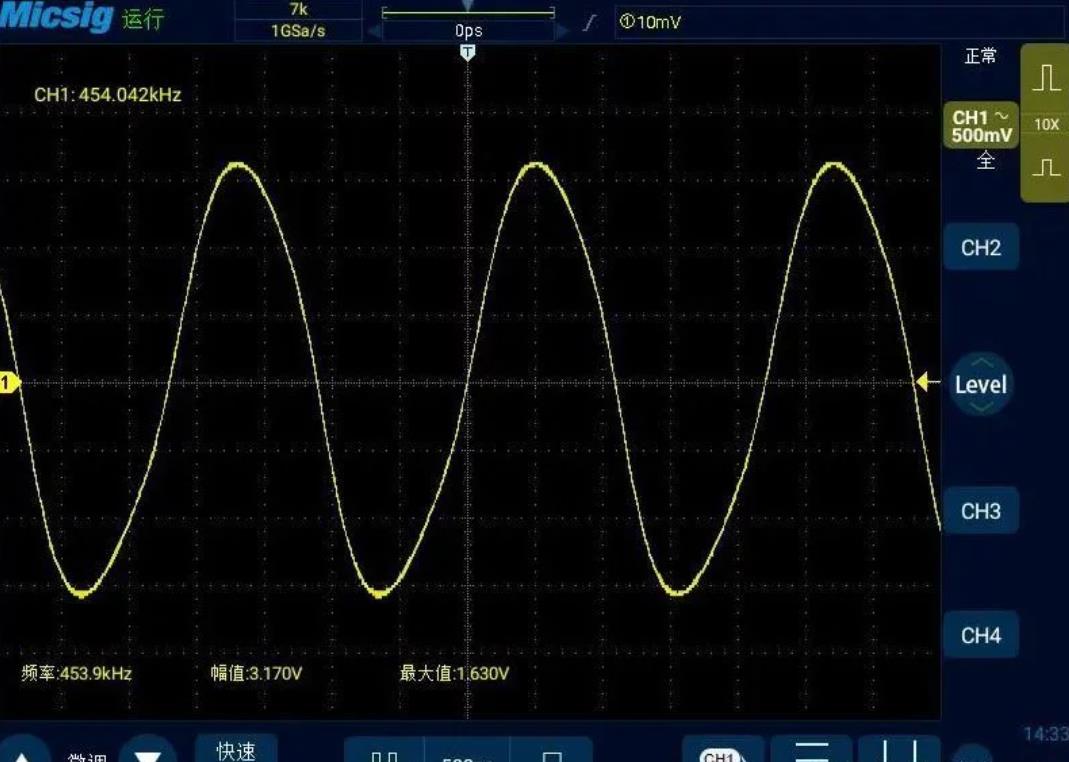Image resolution: width=1069 pixels, height=762 pixels.
Task: Tap the lower pulse icon below 10X
Action: coord(1046,167)
